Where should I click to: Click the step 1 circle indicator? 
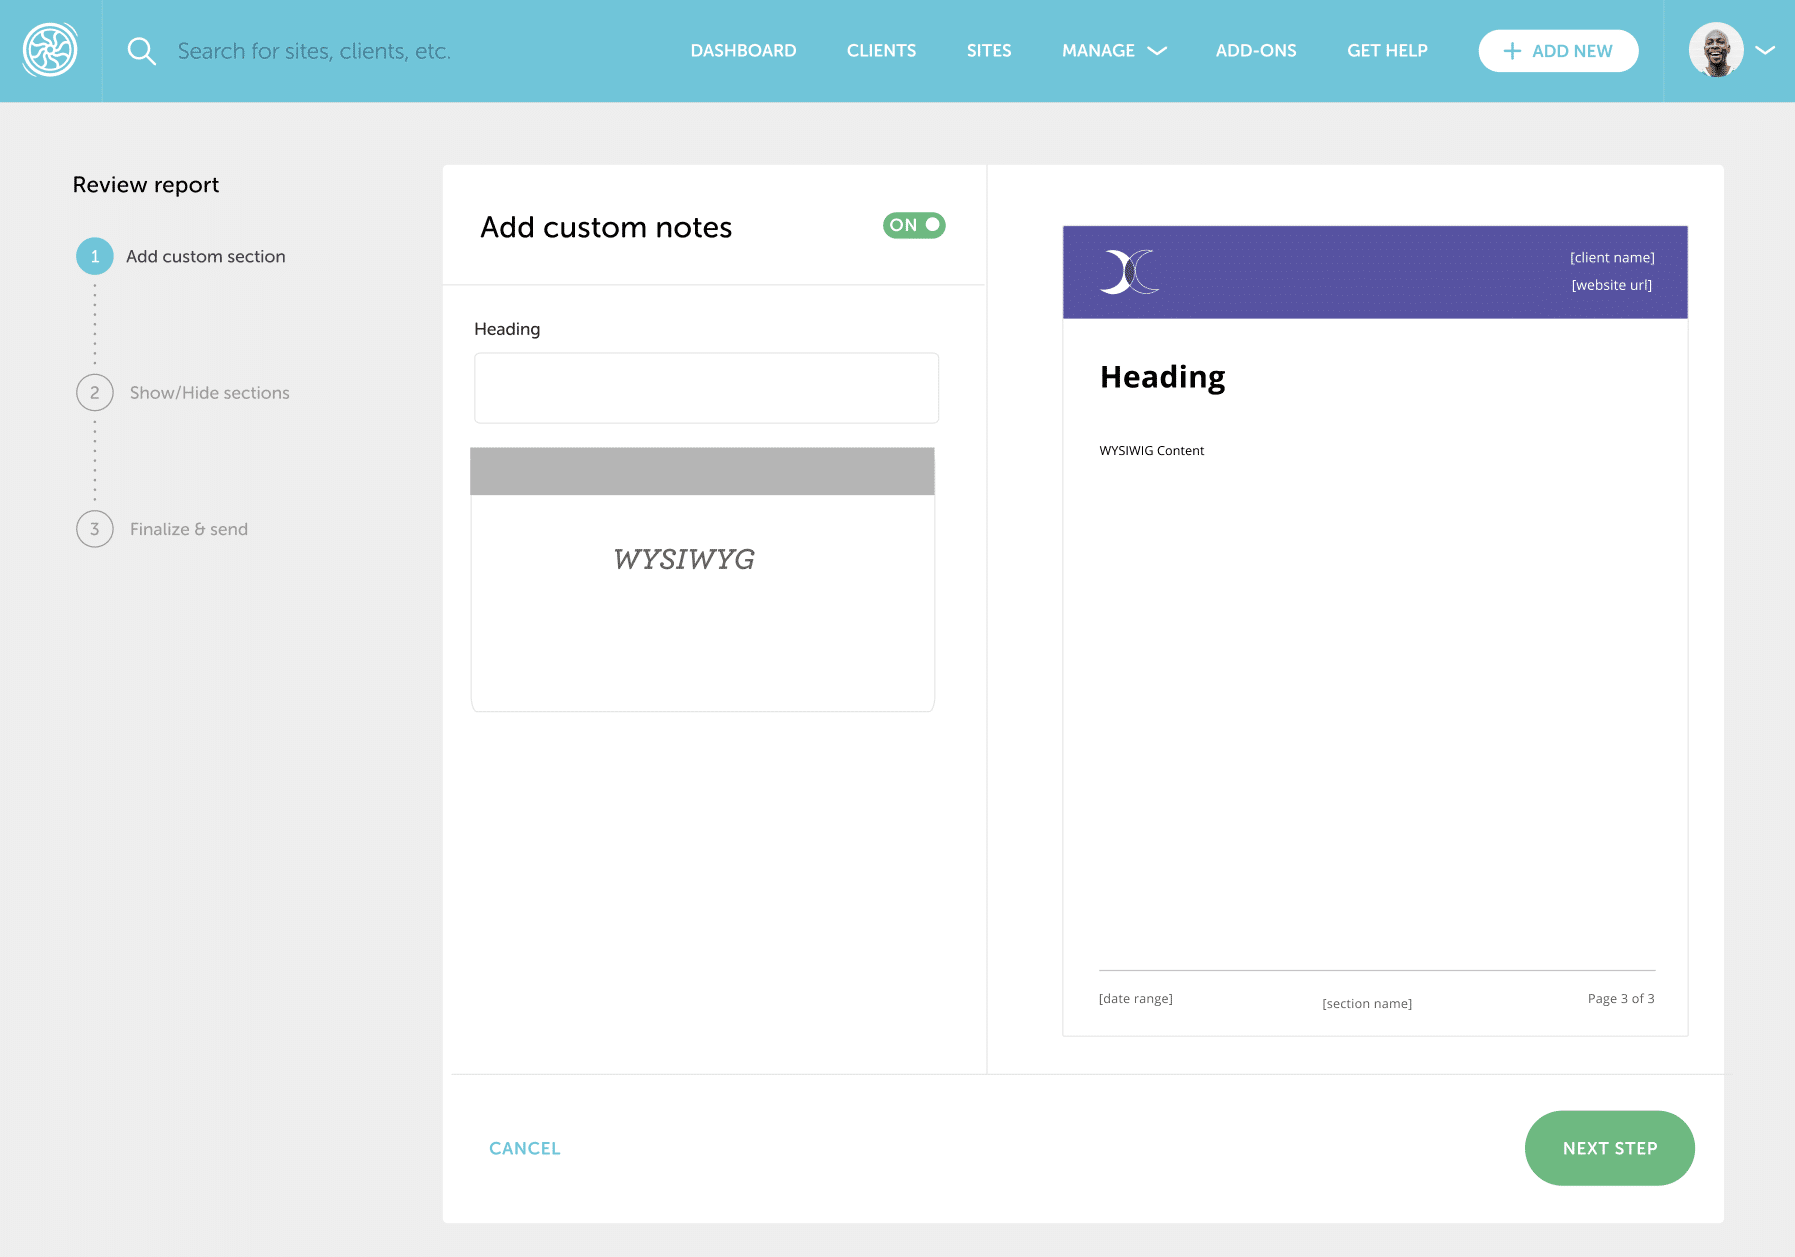pyautogui.click(x=95, y=256)
